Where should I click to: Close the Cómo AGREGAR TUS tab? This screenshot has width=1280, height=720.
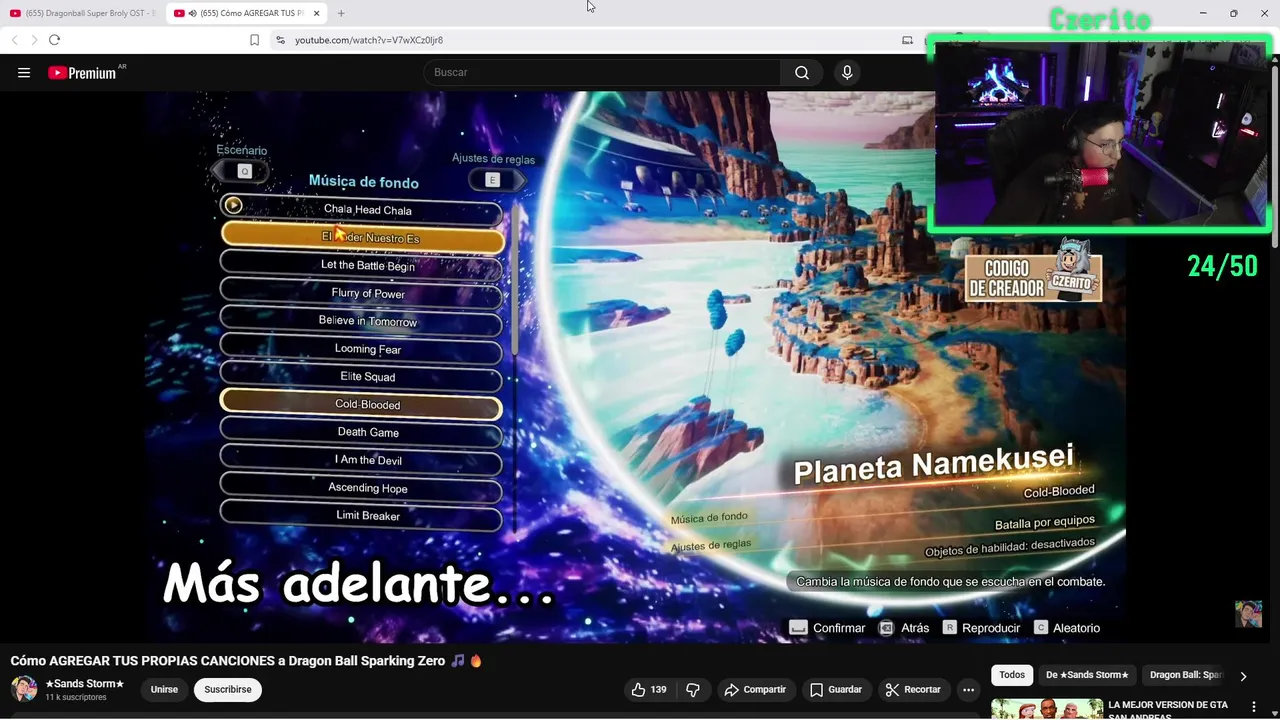click(x=316, y=13)
